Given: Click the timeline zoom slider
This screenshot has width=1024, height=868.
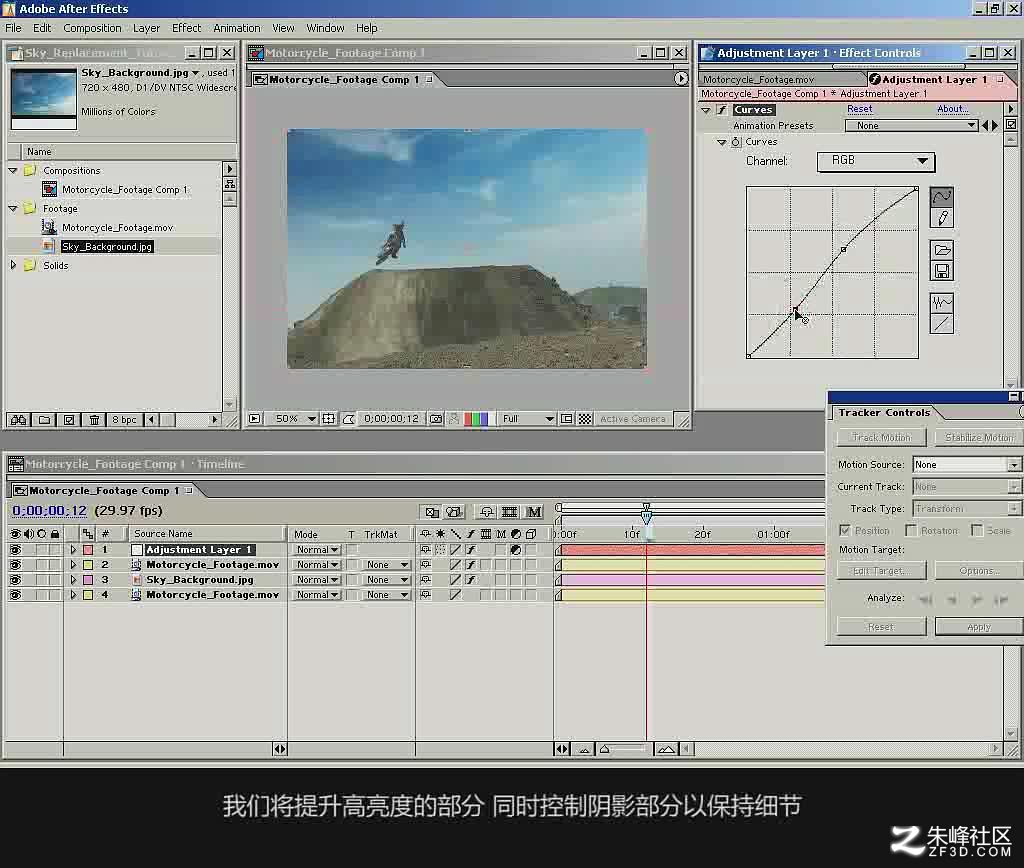Looking at the screenshot, I should click(x=624, y=749).
